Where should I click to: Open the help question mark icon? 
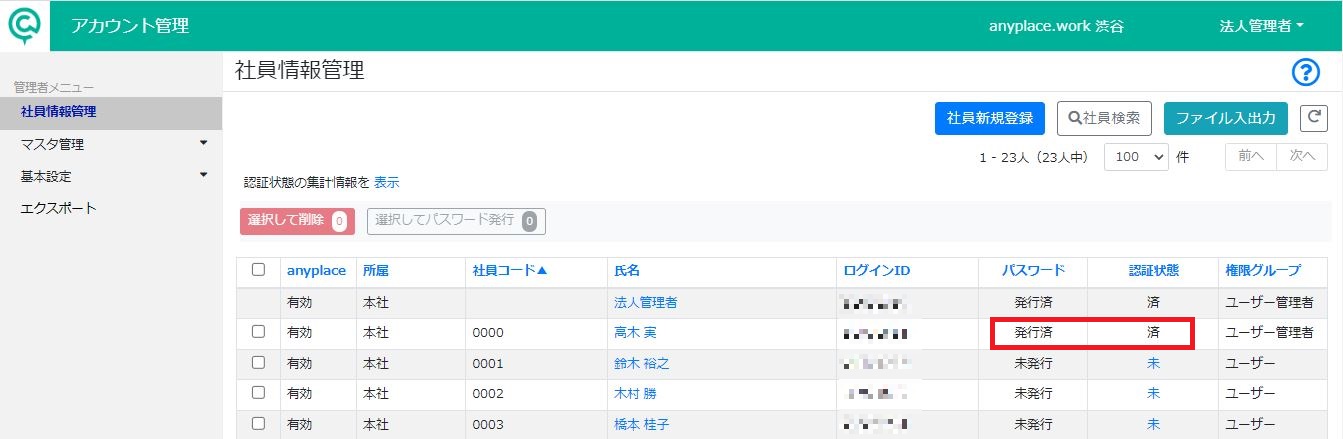1306,73
